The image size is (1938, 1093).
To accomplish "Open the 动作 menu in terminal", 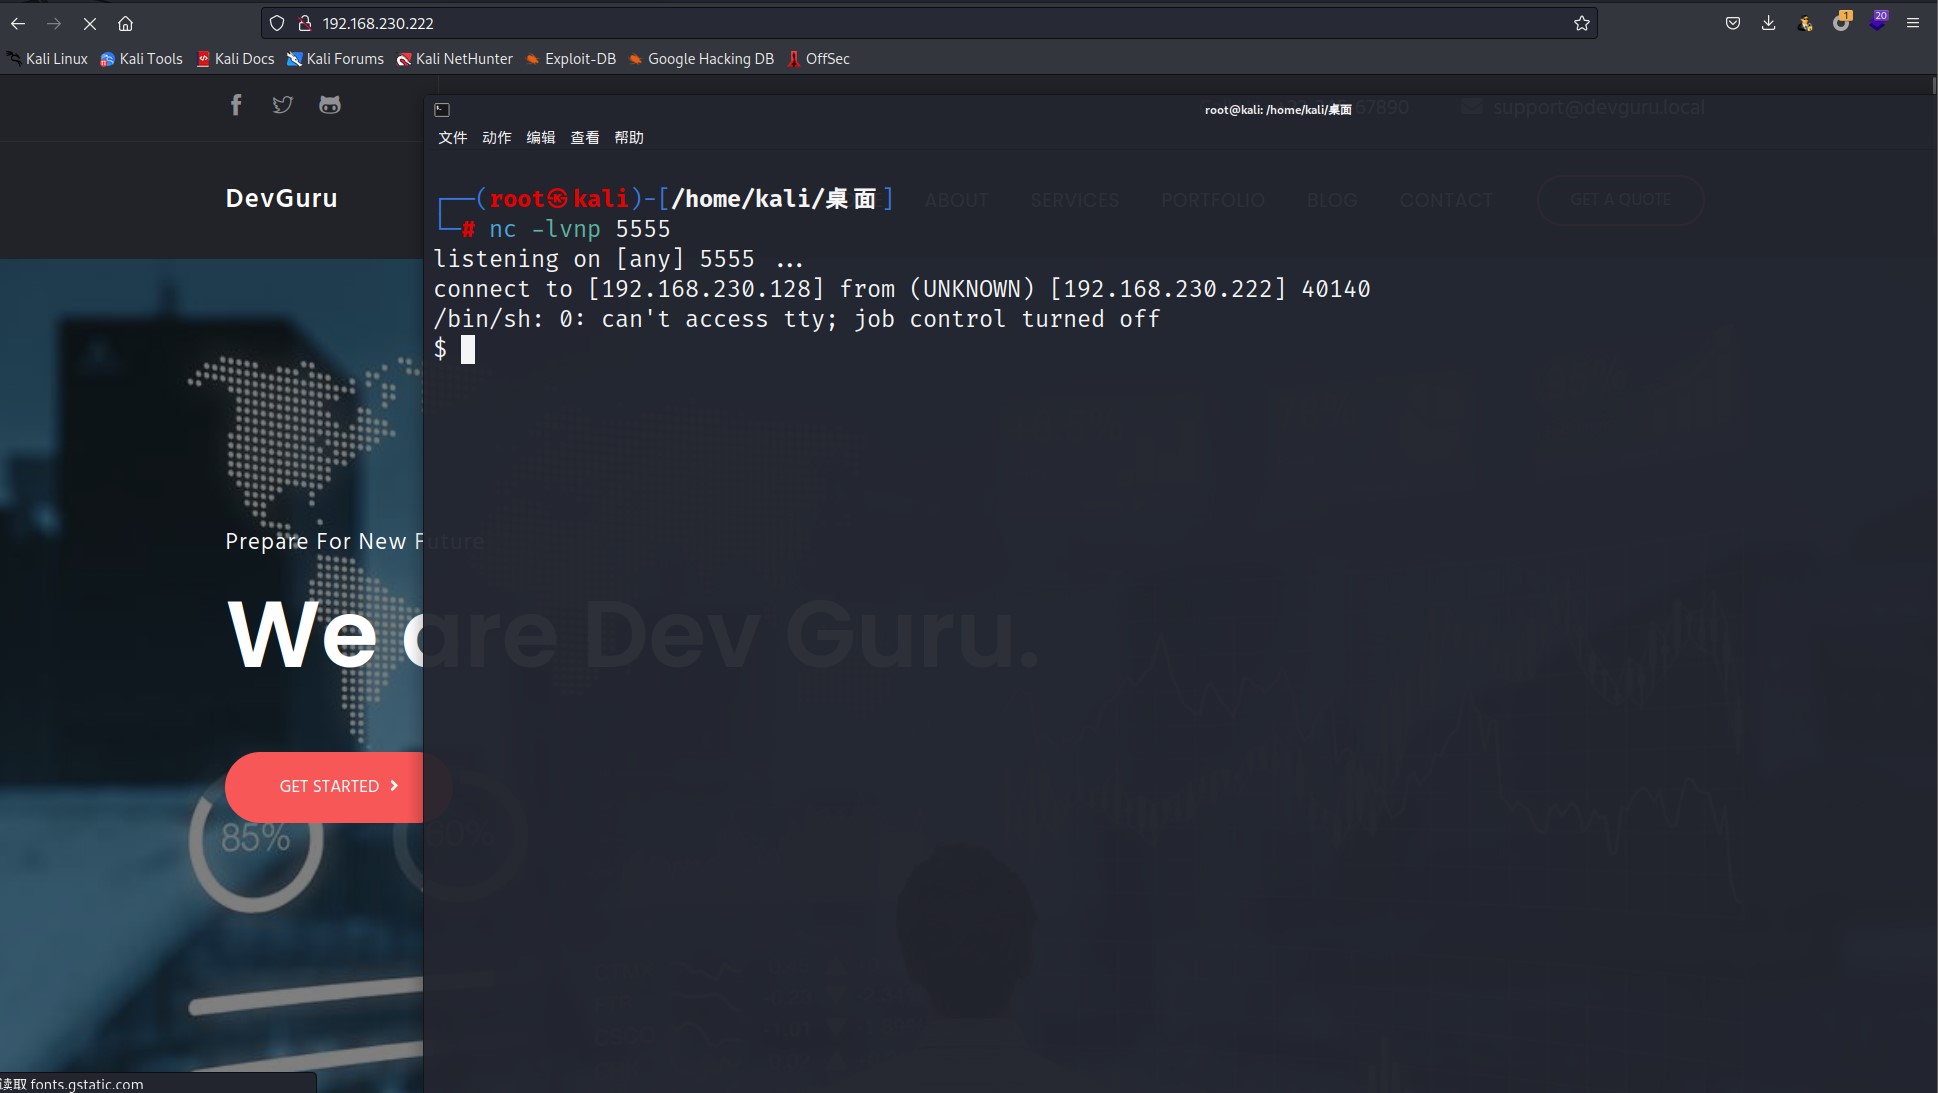I will [497, 138].
